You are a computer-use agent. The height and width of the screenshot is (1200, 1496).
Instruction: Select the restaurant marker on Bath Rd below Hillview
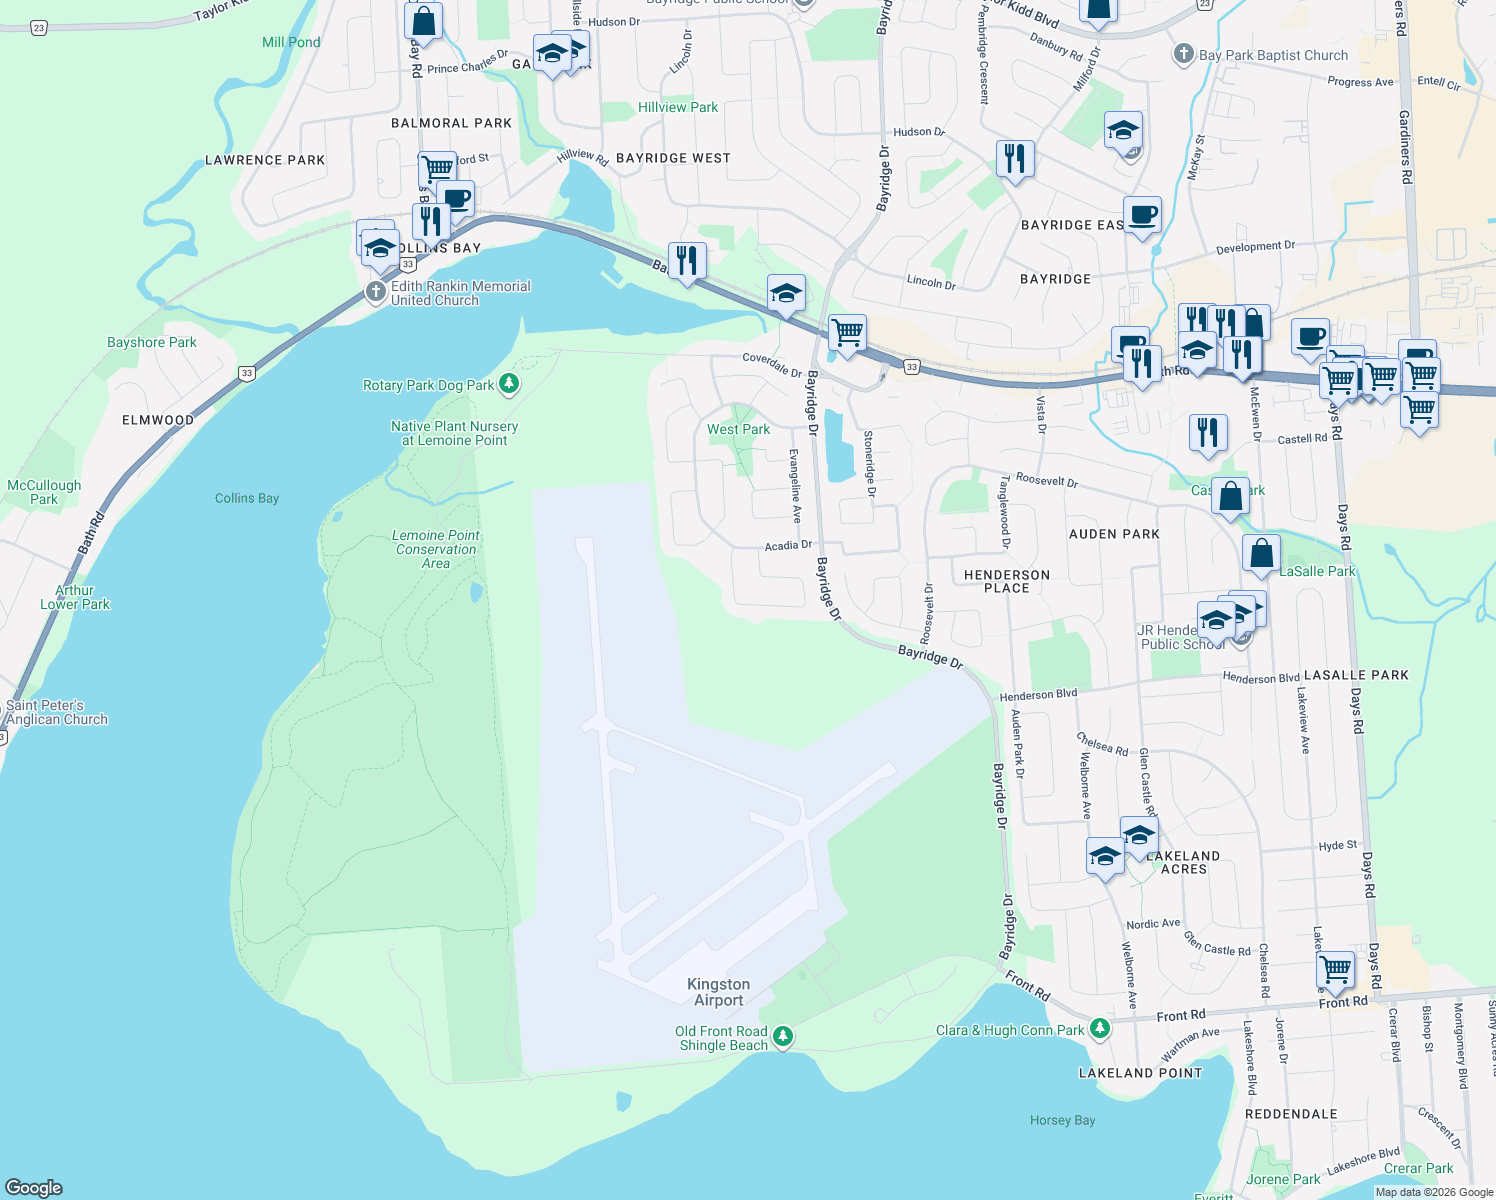[x=686, y=261]
